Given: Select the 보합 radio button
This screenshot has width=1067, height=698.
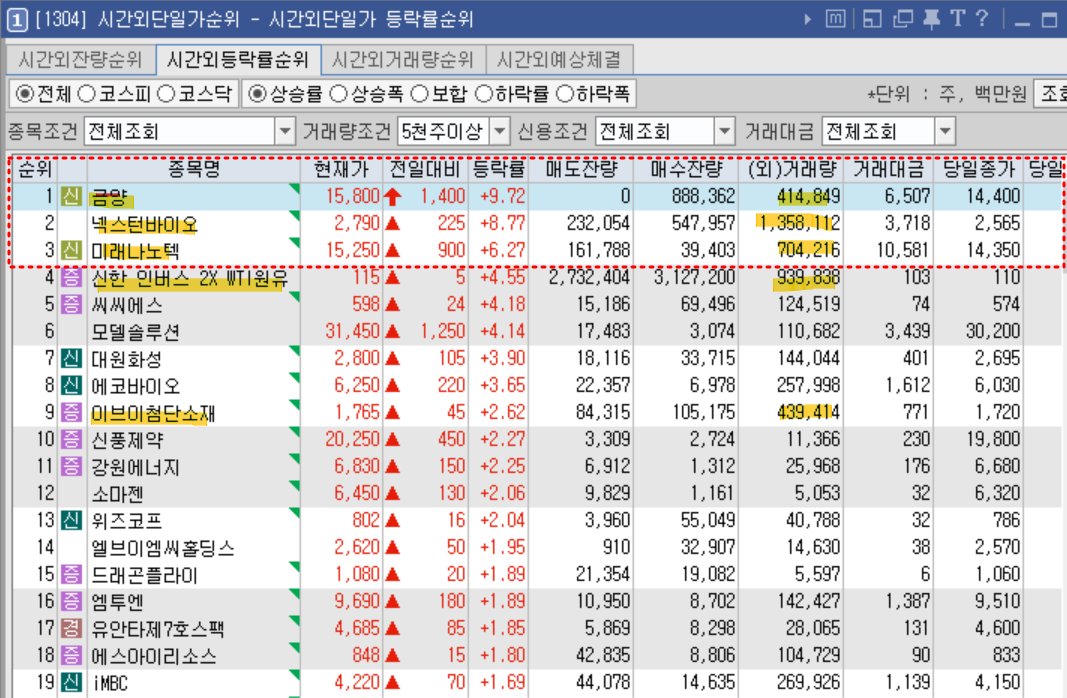Looking at the screenshot, I should coord(420,94).
